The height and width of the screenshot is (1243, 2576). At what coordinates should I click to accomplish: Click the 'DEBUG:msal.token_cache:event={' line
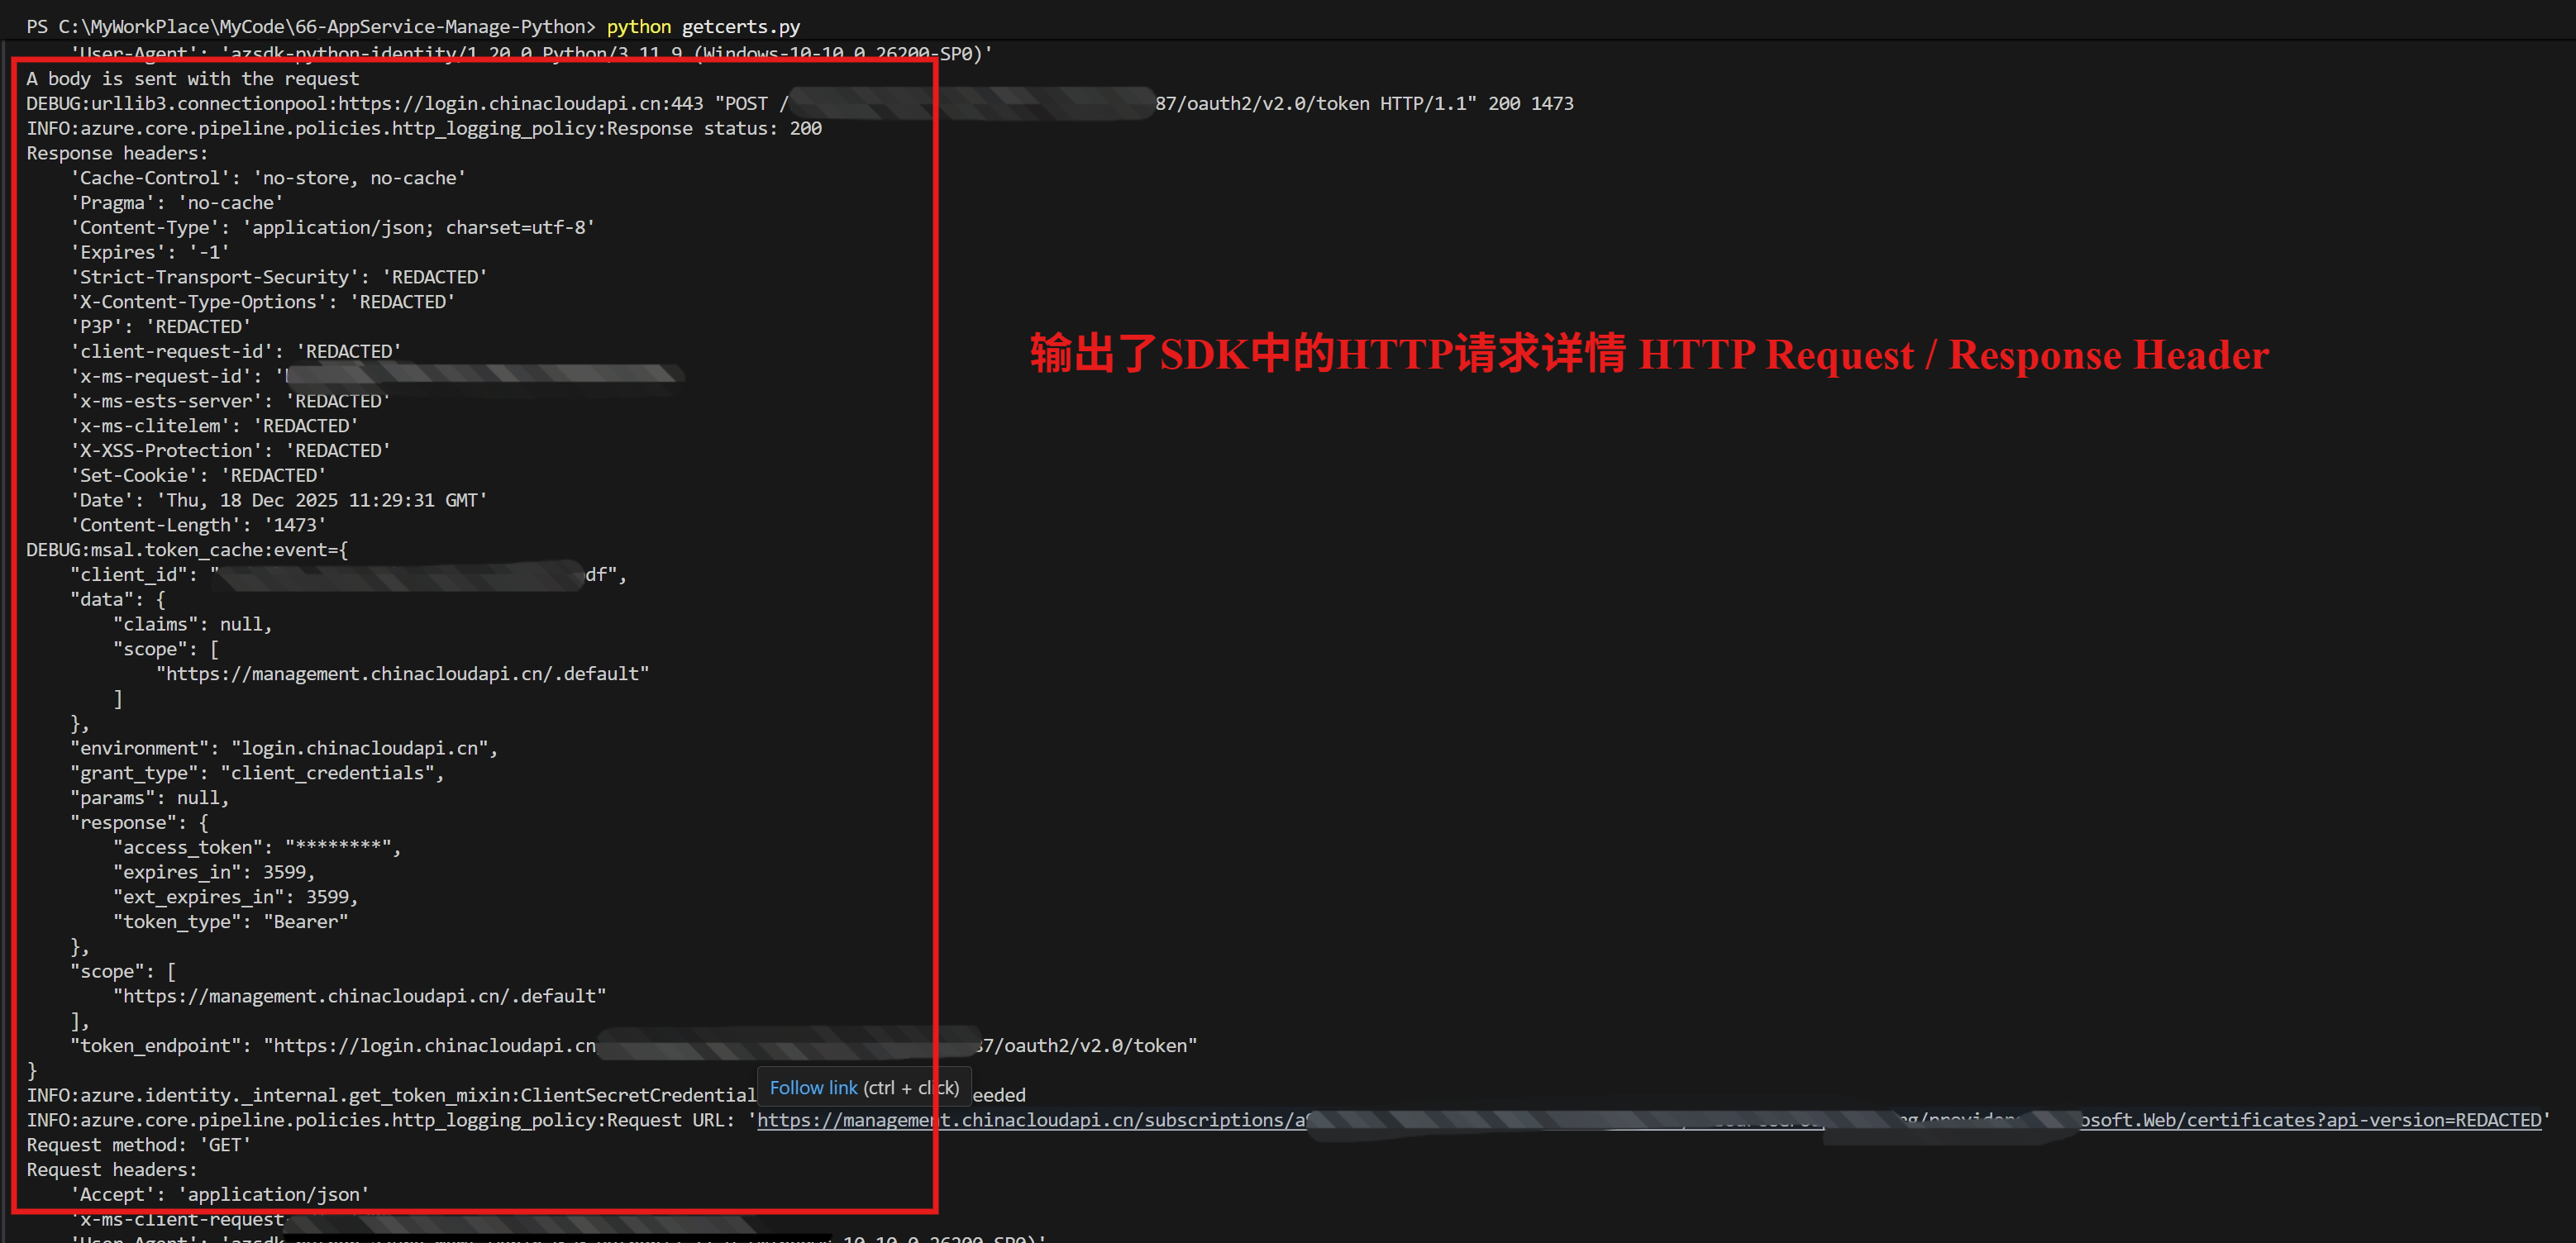(x=187, y=550)
